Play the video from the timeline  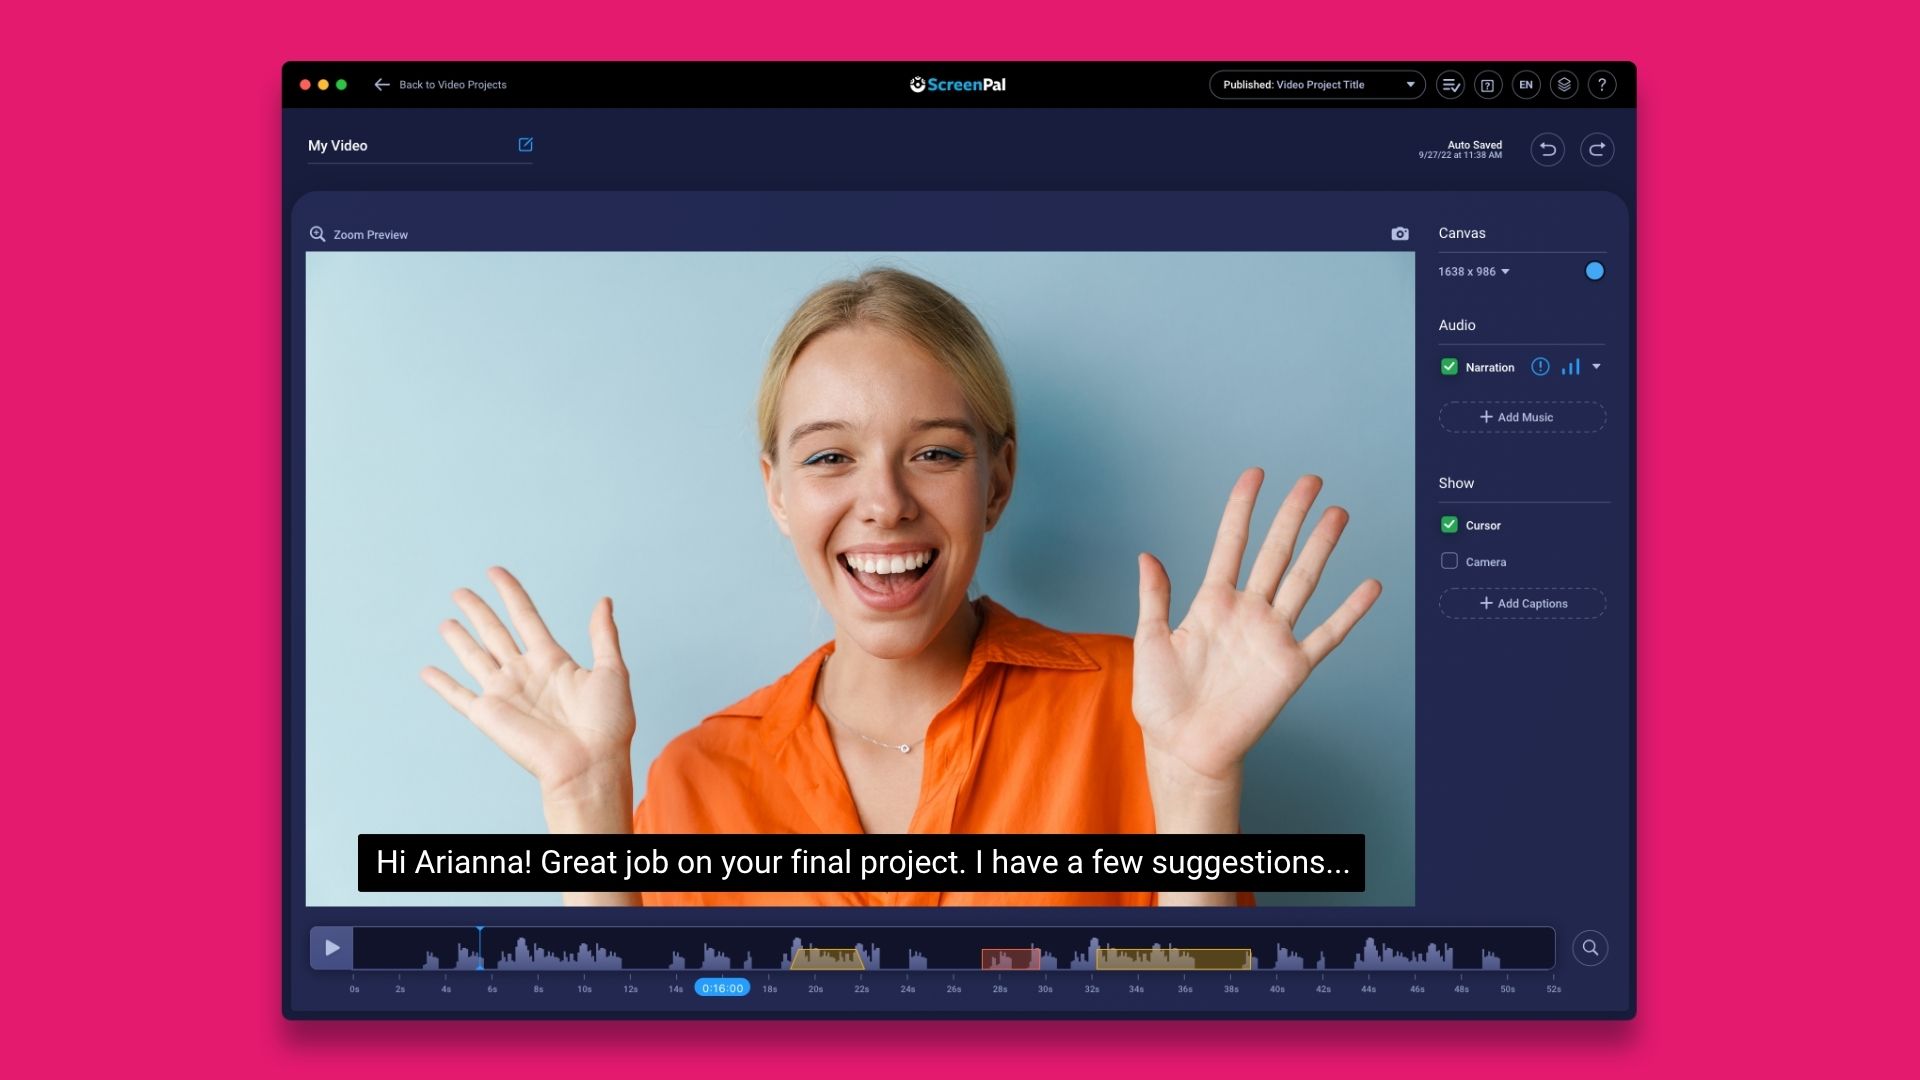click(x=332, y=948)
